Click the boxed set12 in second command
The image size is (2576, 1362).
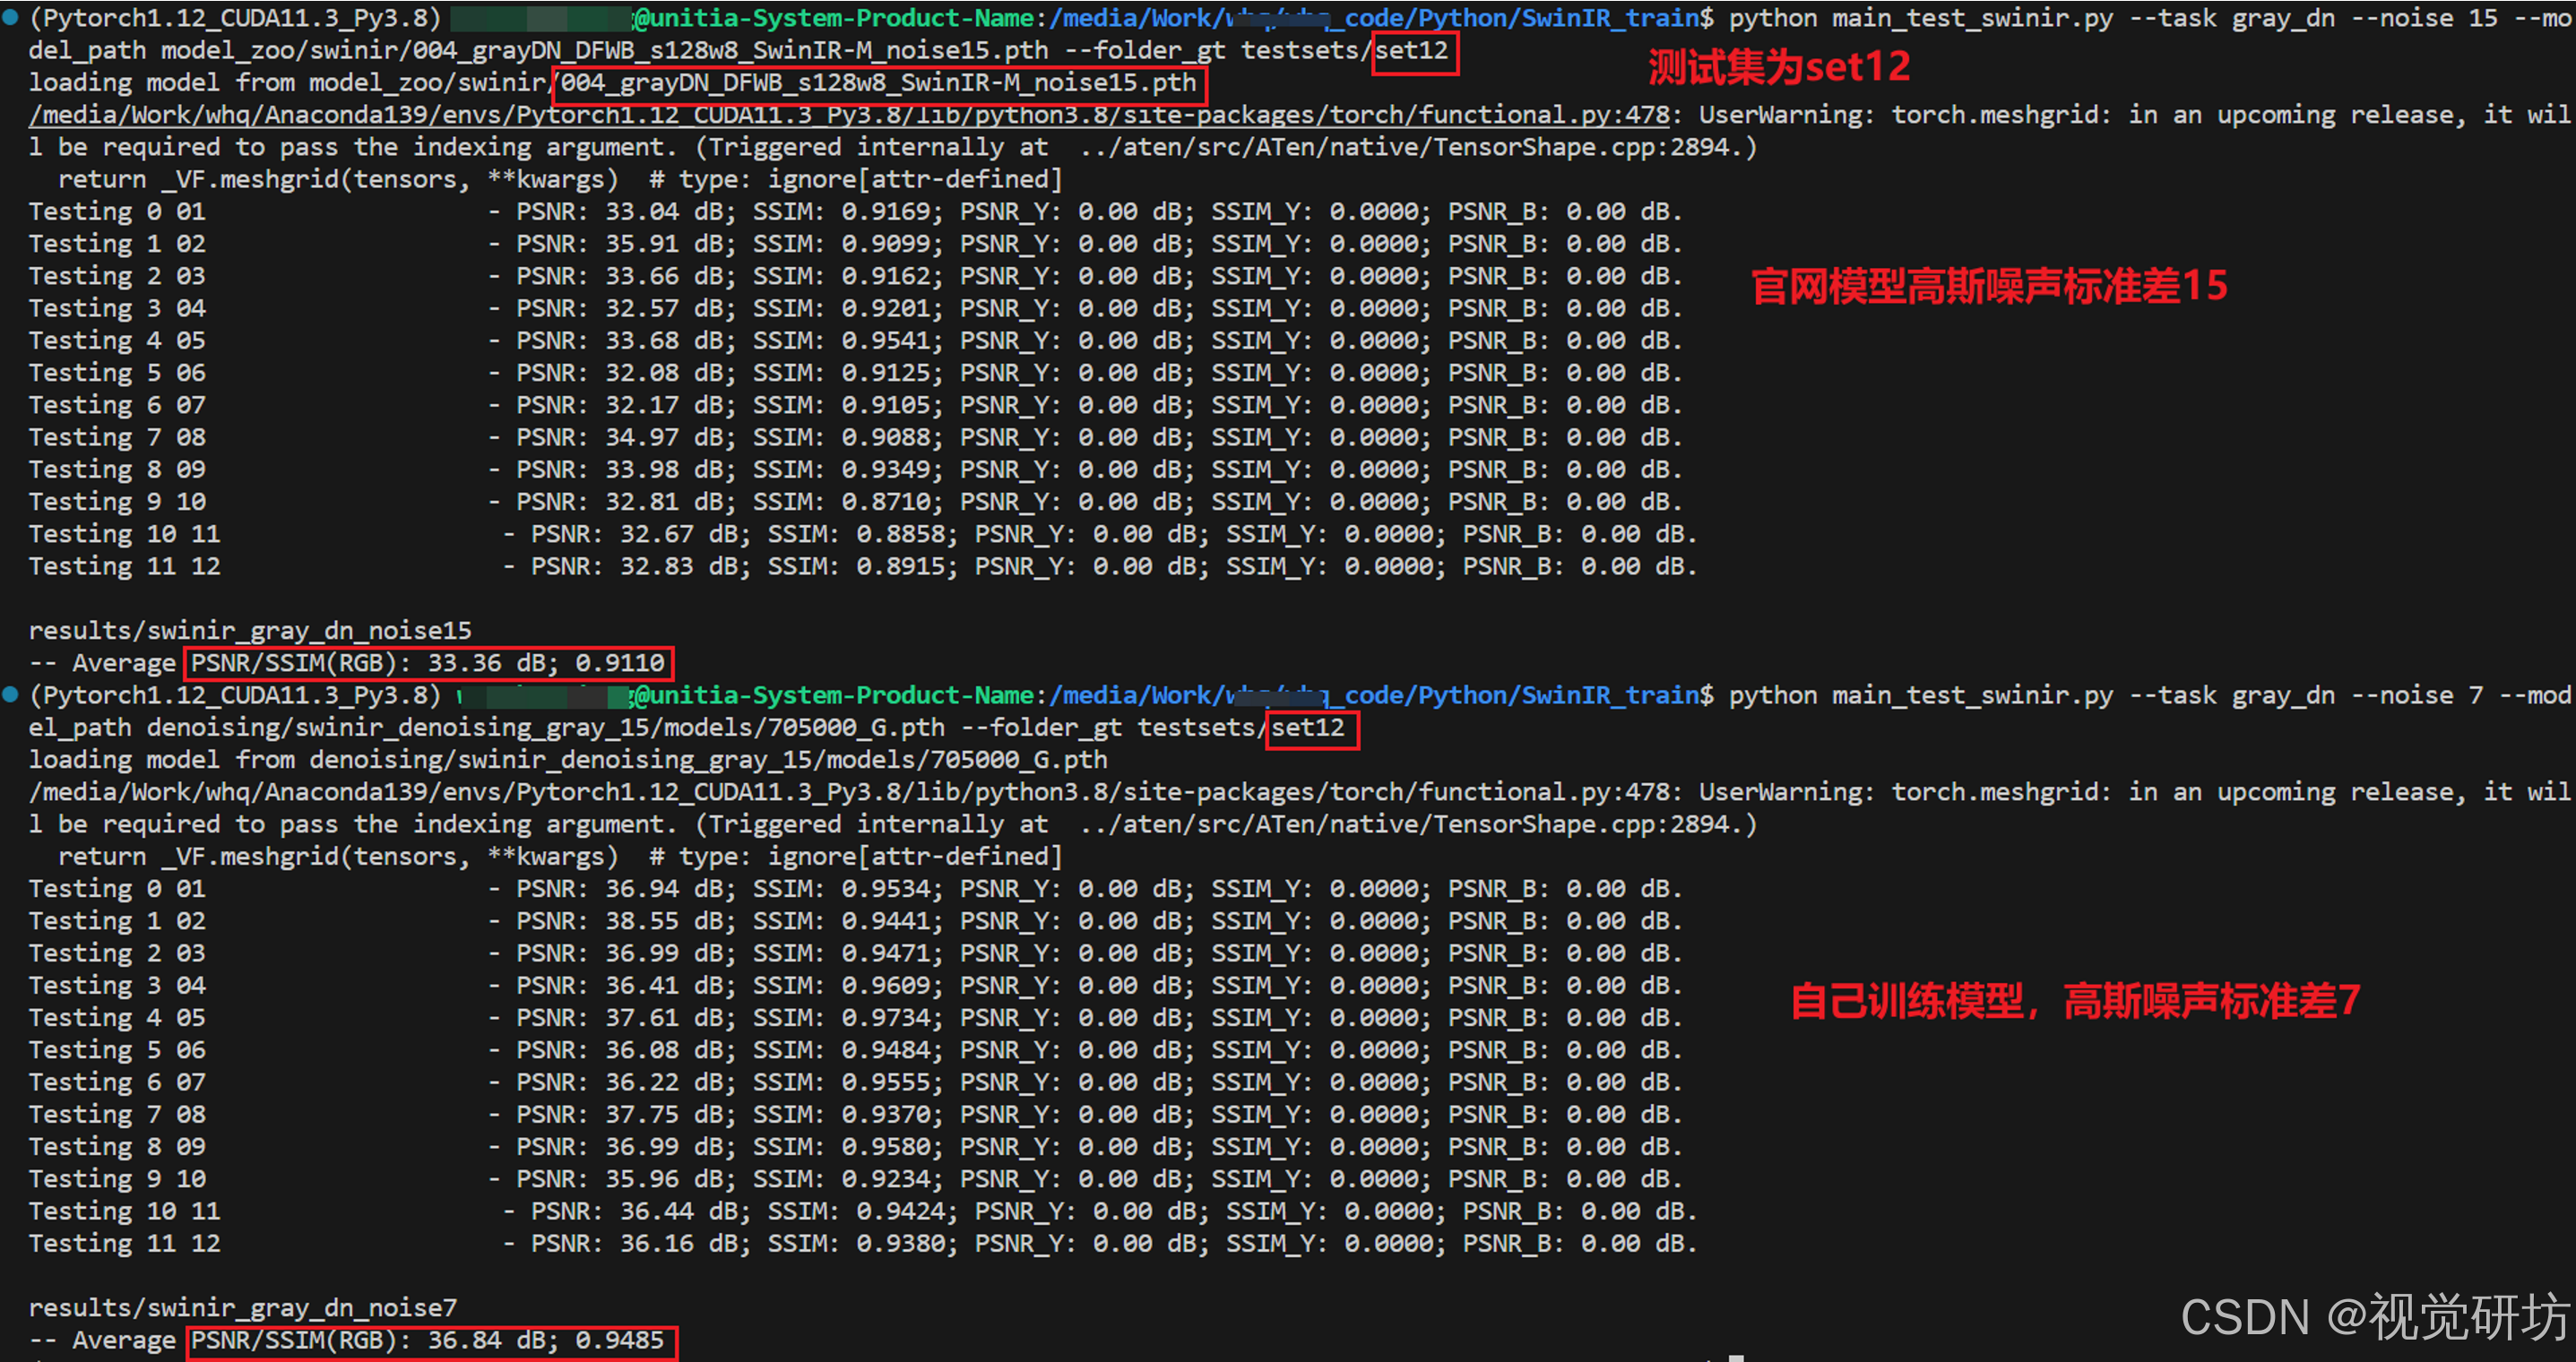[1311, 728]
